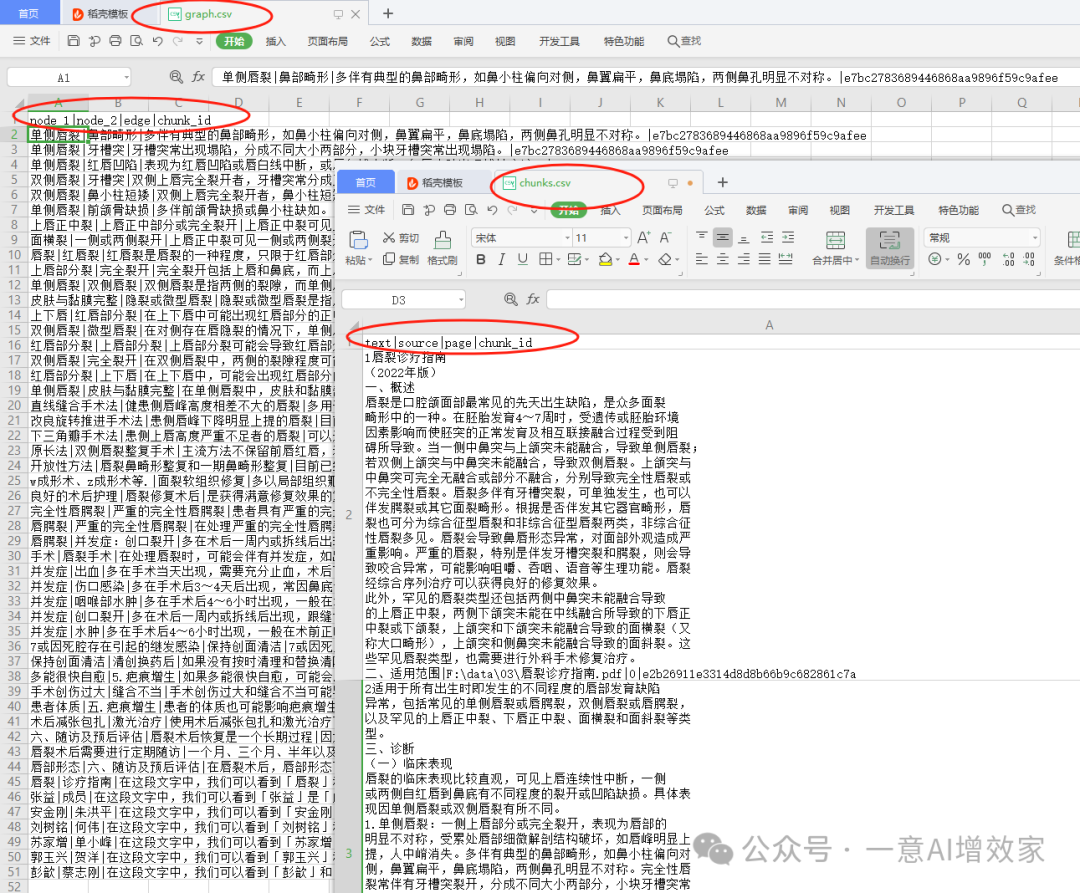This screenshot has width=1080, height=893.
Task: Select column G header in graph.csv
Action: [x=419, y=103]
